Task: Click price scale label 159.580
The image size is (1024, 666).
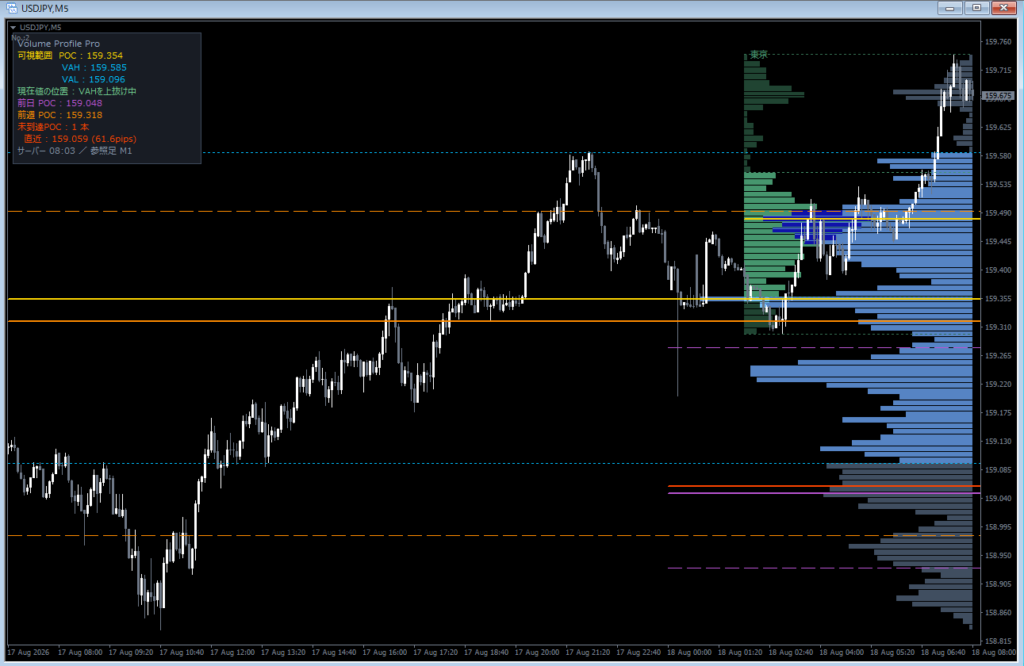Action: click(x=998, y=156)
